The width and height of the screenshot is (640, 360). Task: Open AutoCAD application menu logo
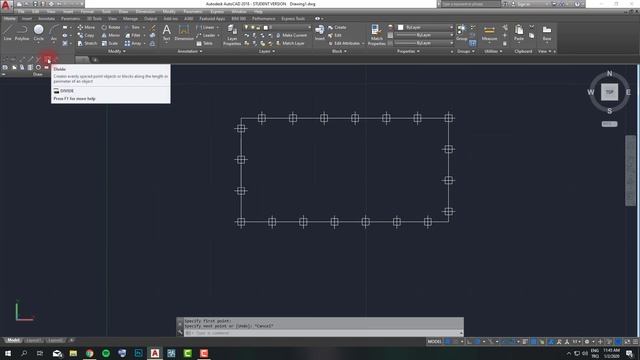coord(6,5)
